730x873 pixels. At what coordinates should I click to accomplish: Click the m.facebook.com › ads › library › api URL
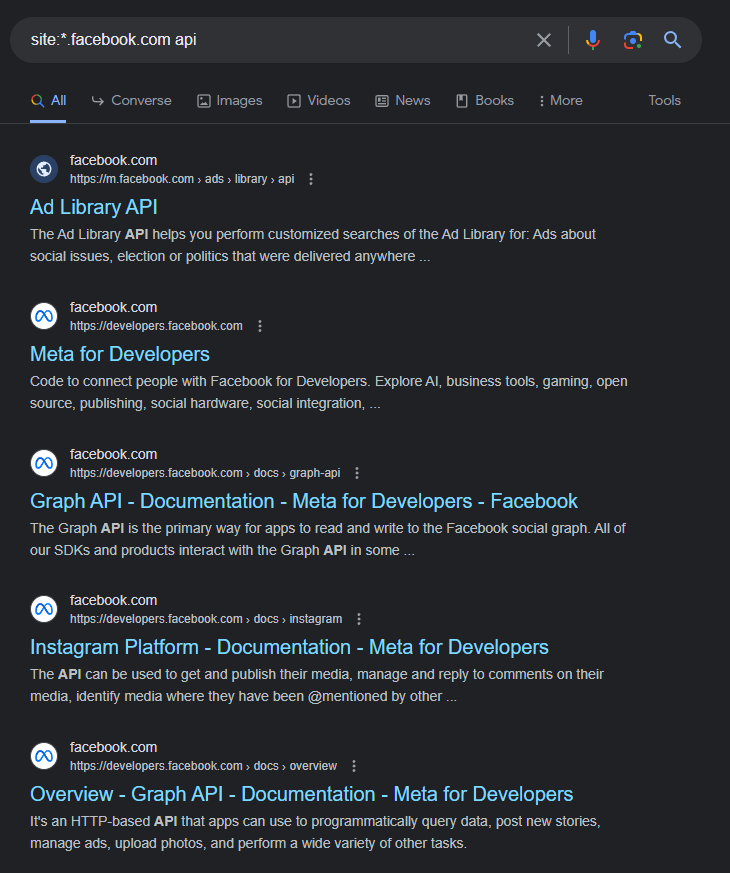click(182, 179)
